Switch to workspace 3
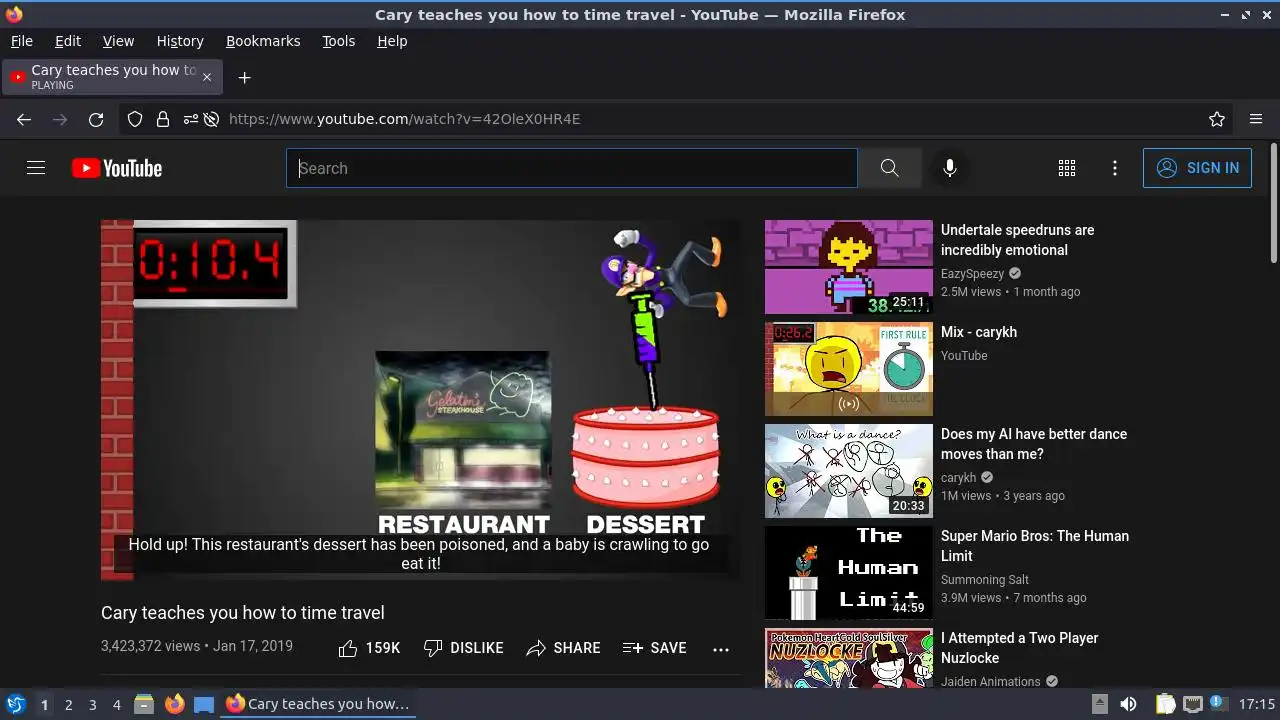The height and width of the screenshot is (720, 1280). click(92, 705)
